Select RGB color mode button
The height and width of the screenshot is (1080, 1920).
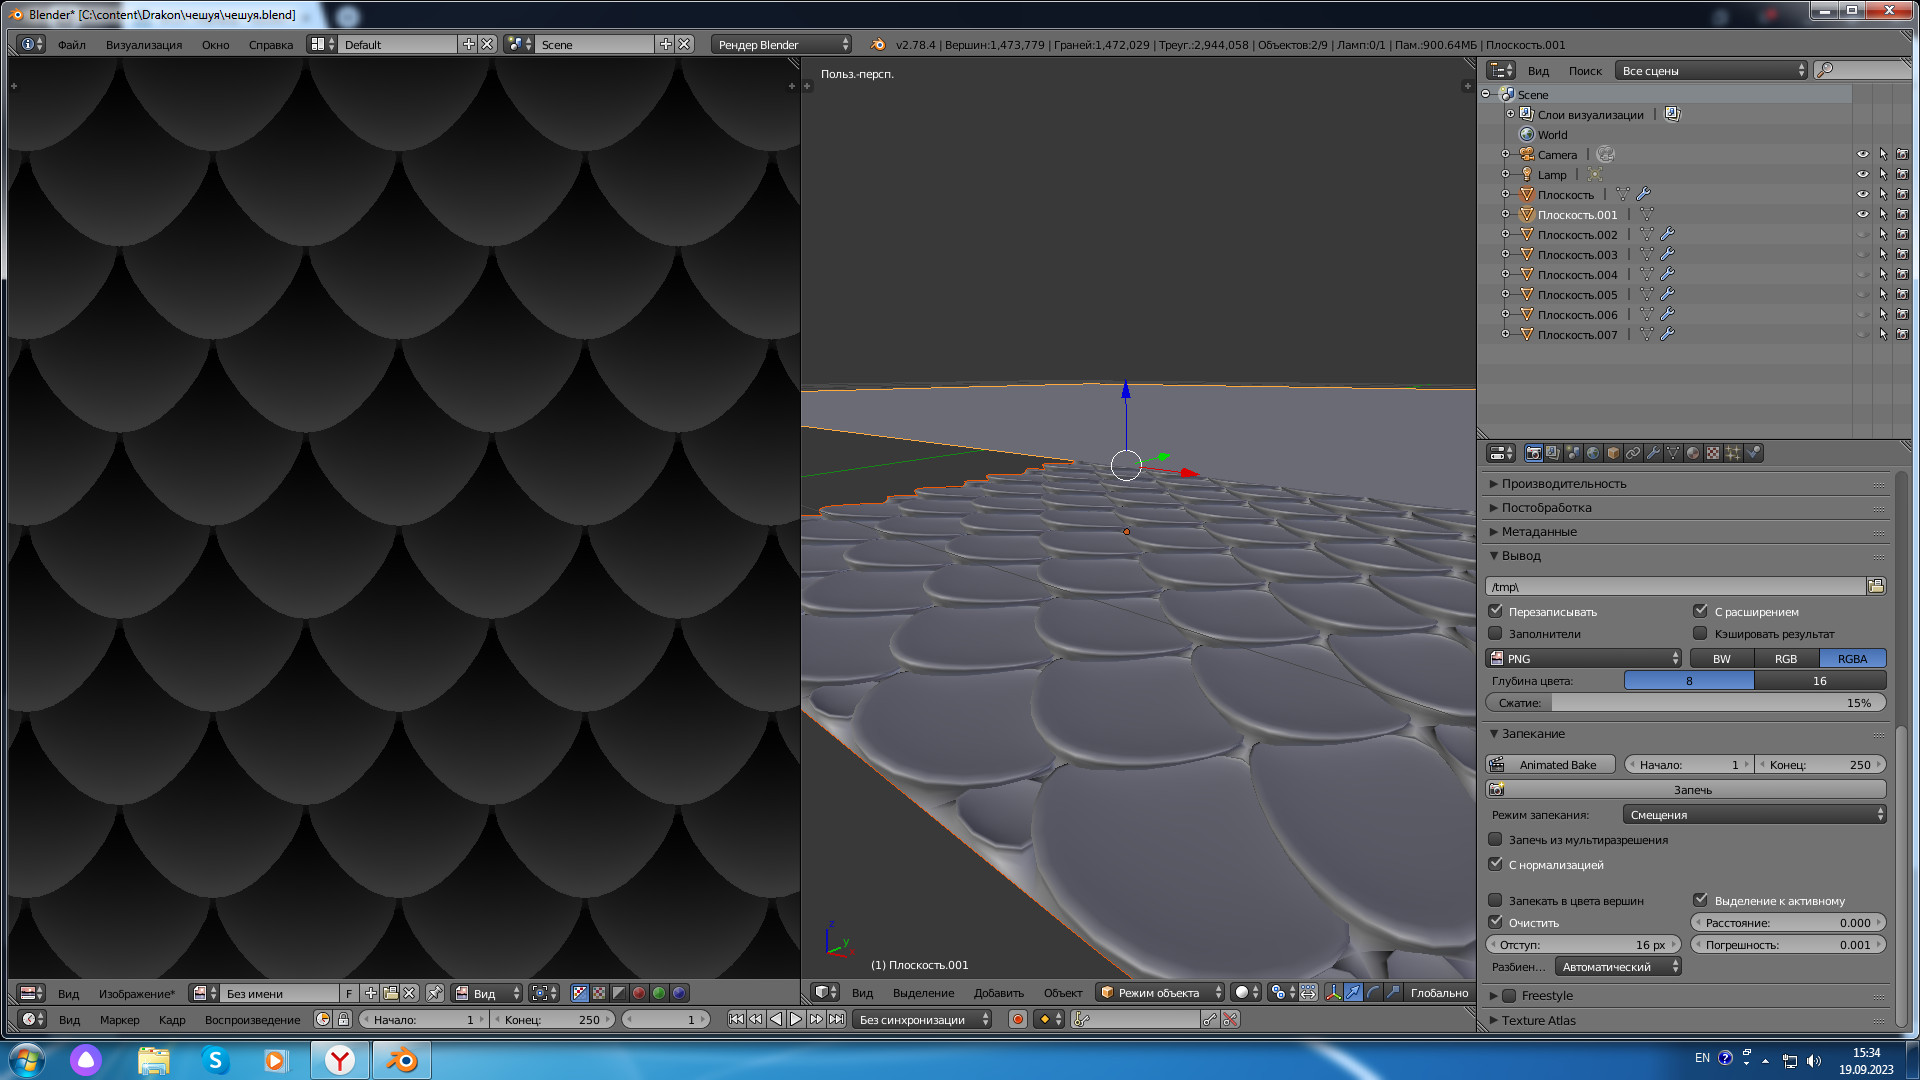tap(1786, 658)
